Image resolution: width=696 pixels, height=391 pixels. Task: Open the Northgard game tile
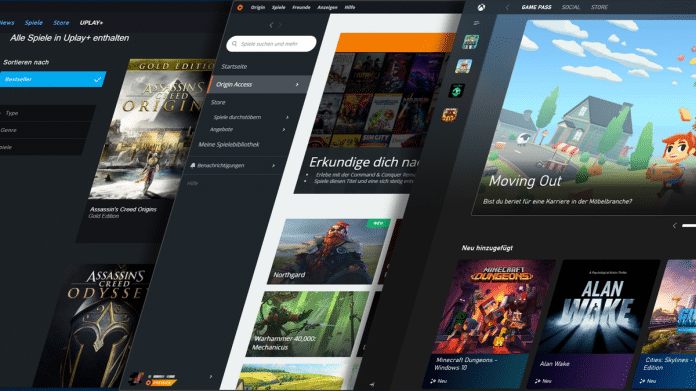330,252
